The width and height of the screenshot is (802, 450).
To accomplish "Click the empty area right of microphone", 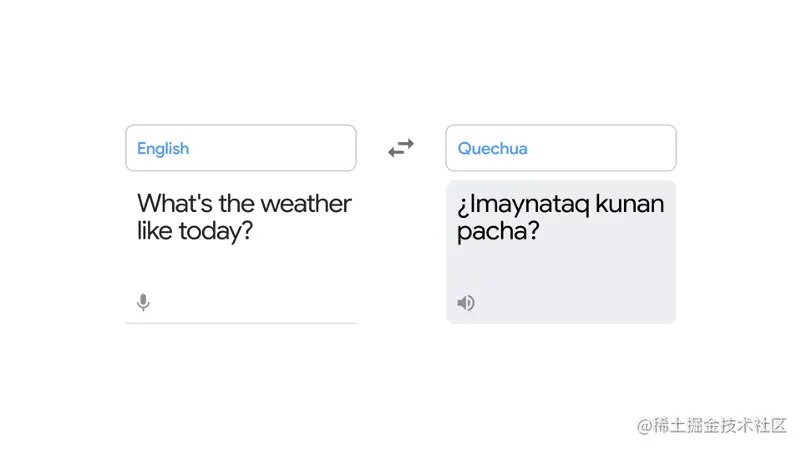I will (250, 302).
